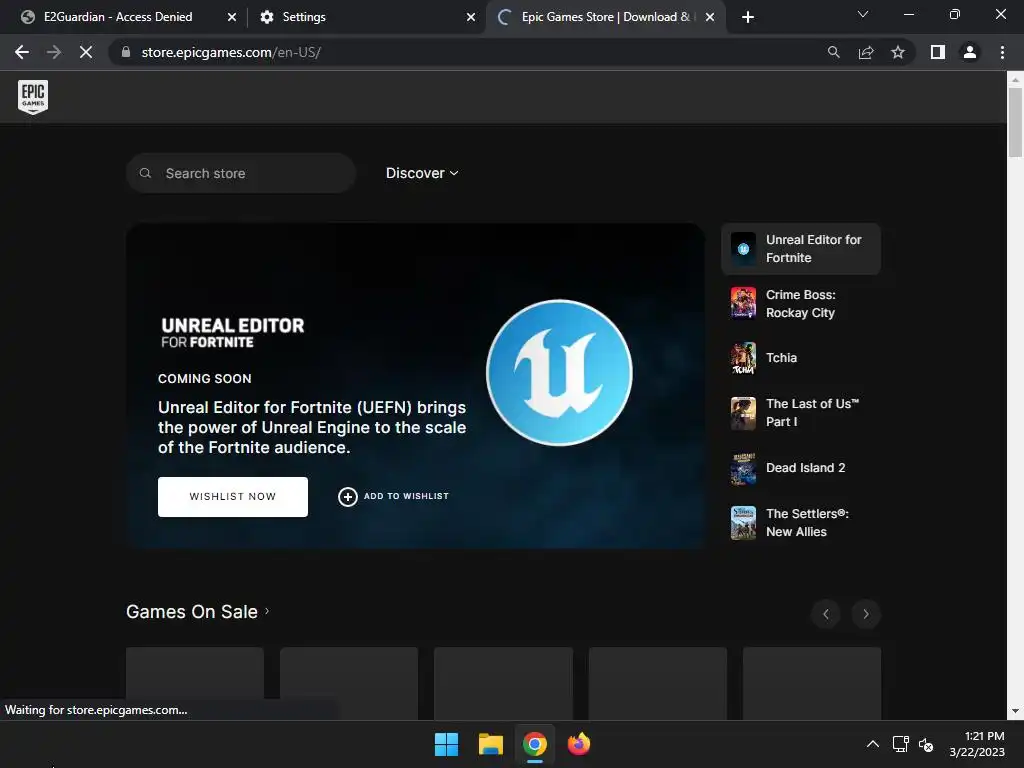Go back using the browser back arrow
The image size is (1024, 768).
(22, 52)
